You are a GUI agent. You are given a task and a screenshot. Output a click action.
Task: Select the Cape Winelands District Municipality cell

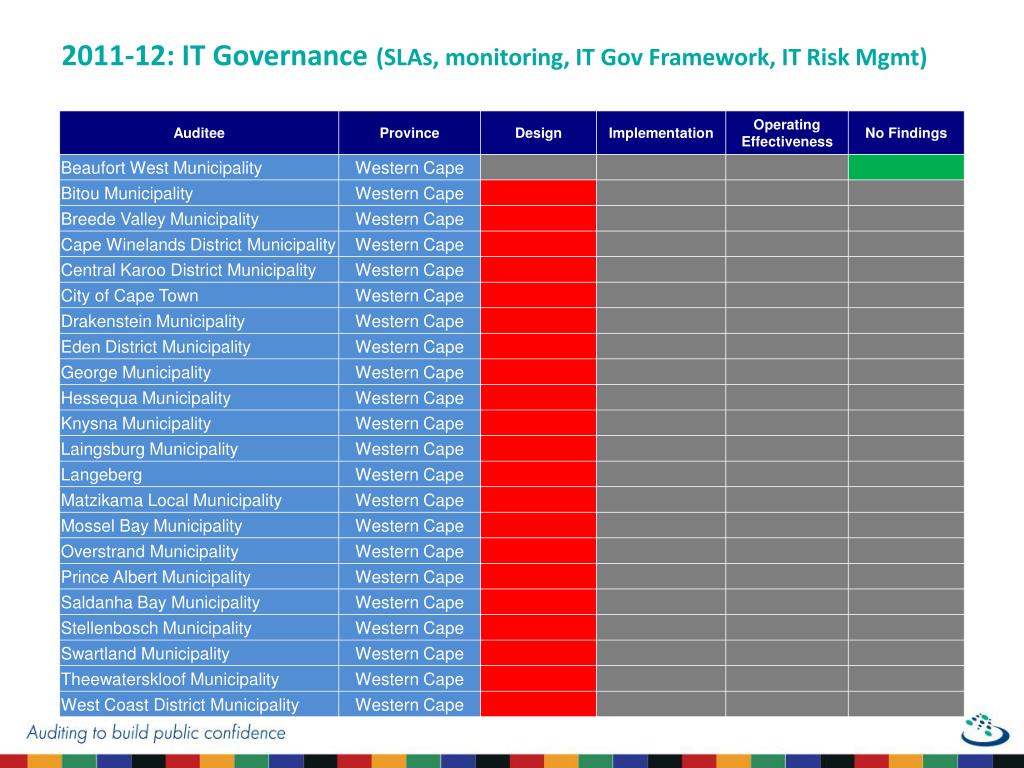tap(199, 244)
